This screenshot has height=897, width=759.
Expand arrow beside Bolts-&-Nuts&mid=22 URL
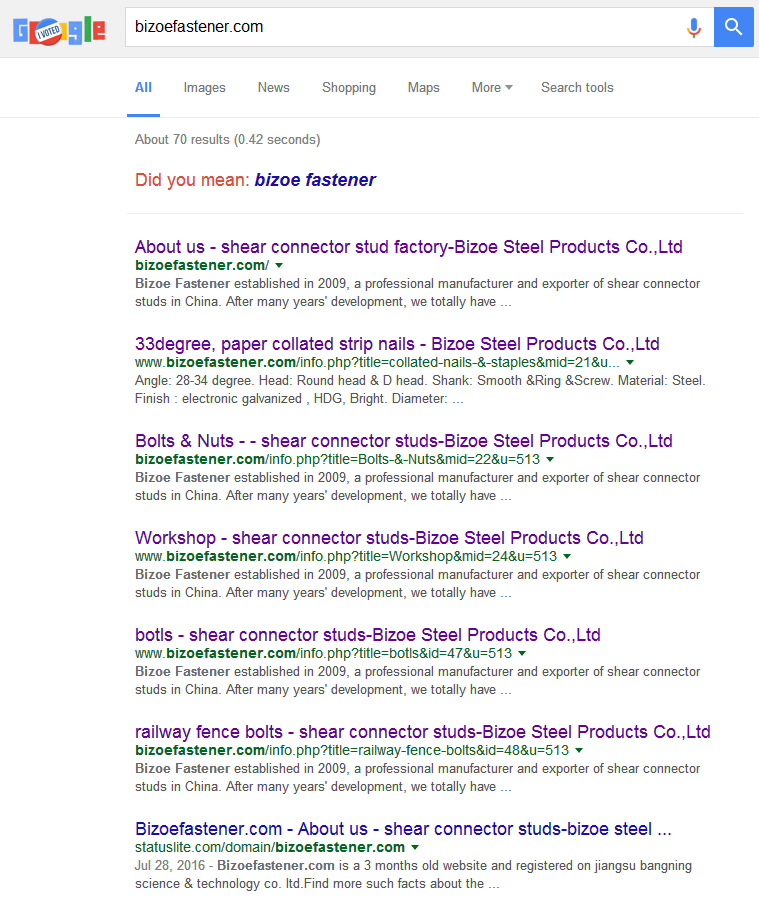click(x=550, y=459)
